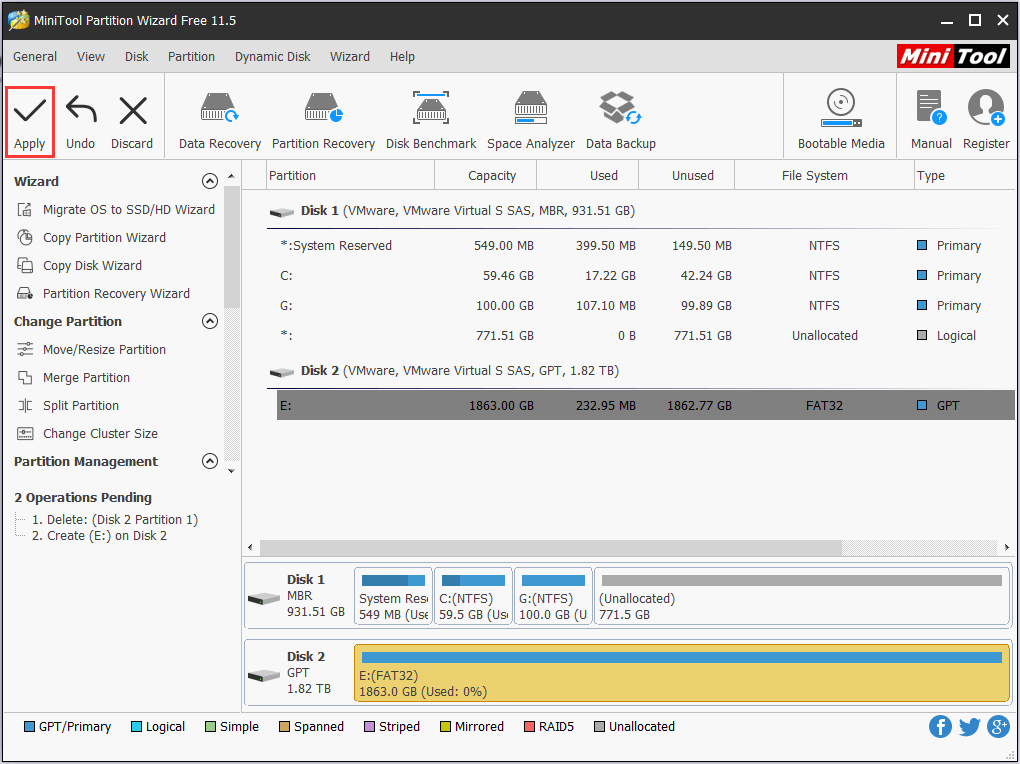Click the Apply checkmark button
Screen dimensions: 1020x764
tap(29, 122)
